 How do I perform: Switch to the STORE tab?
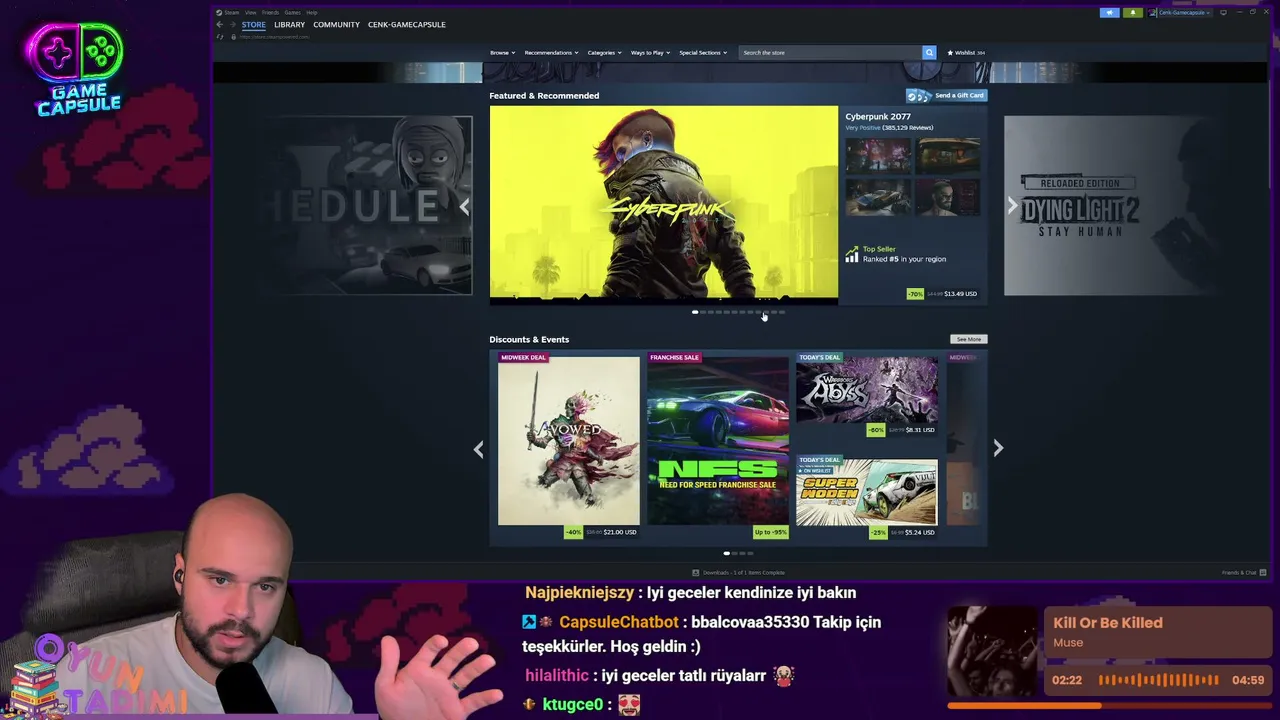253,24
